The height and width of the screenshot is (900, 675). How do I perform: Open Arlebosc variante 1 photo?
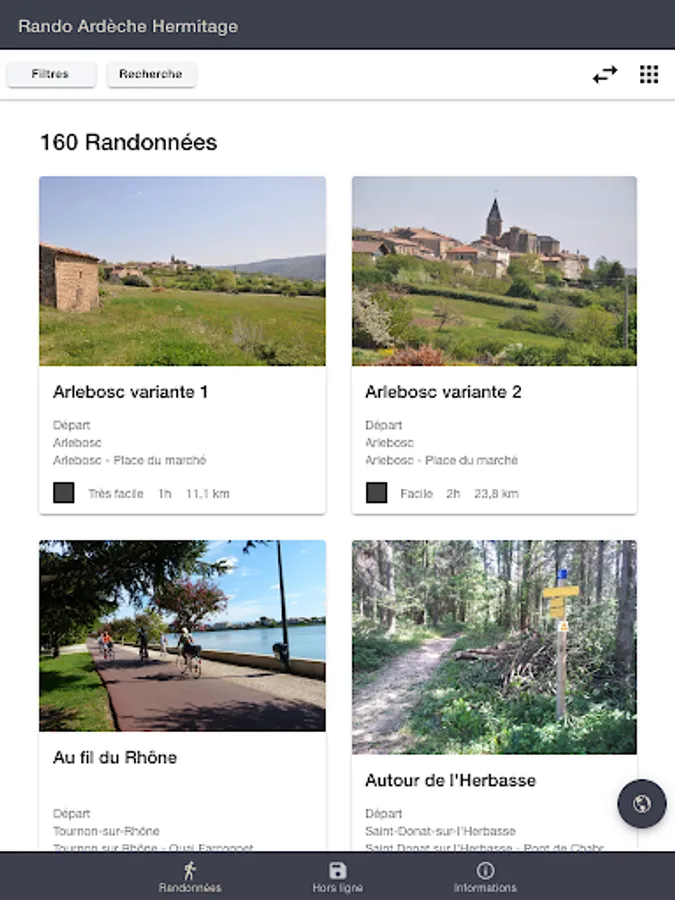point(183,271)
